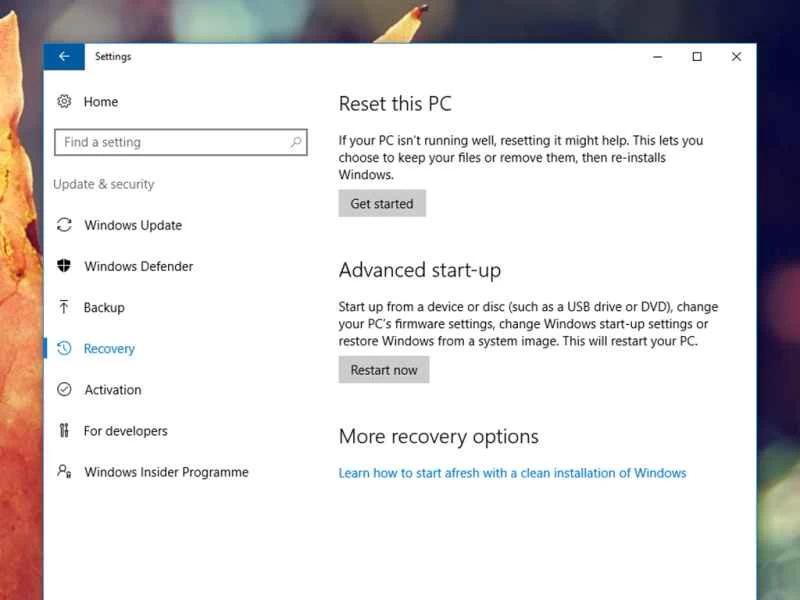This screenshot has width=800, height=600.
Task: Click the Windows Defender shield icon
Action: (64, 266)
